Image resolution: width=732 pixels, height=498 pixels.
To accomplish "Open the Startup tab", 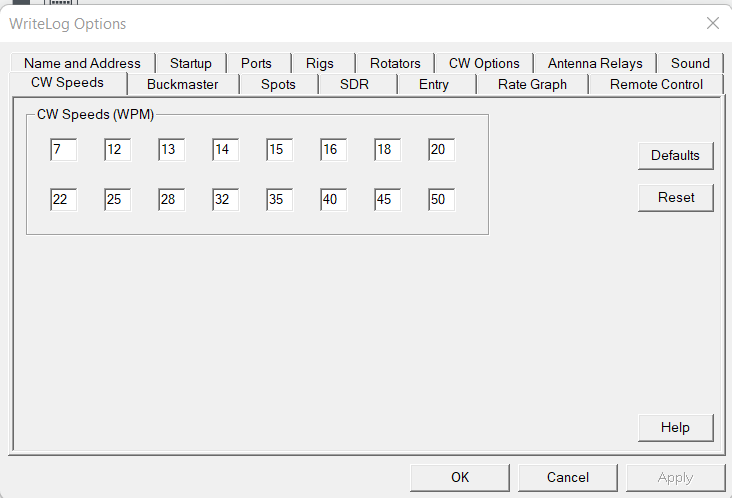I will (191, 63).
